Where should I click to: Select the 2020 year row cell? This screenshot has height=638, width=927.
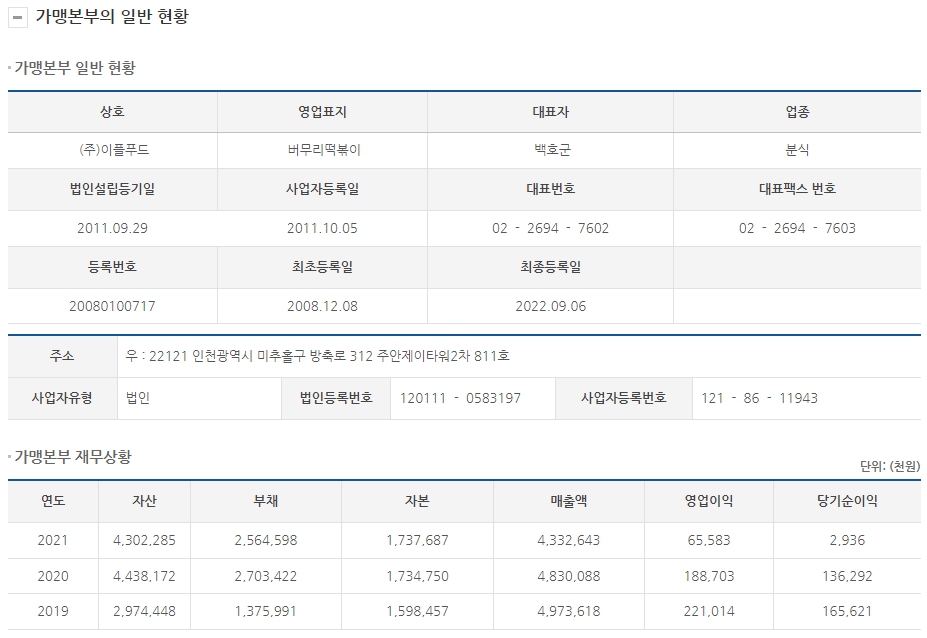(x=53, y=577)
